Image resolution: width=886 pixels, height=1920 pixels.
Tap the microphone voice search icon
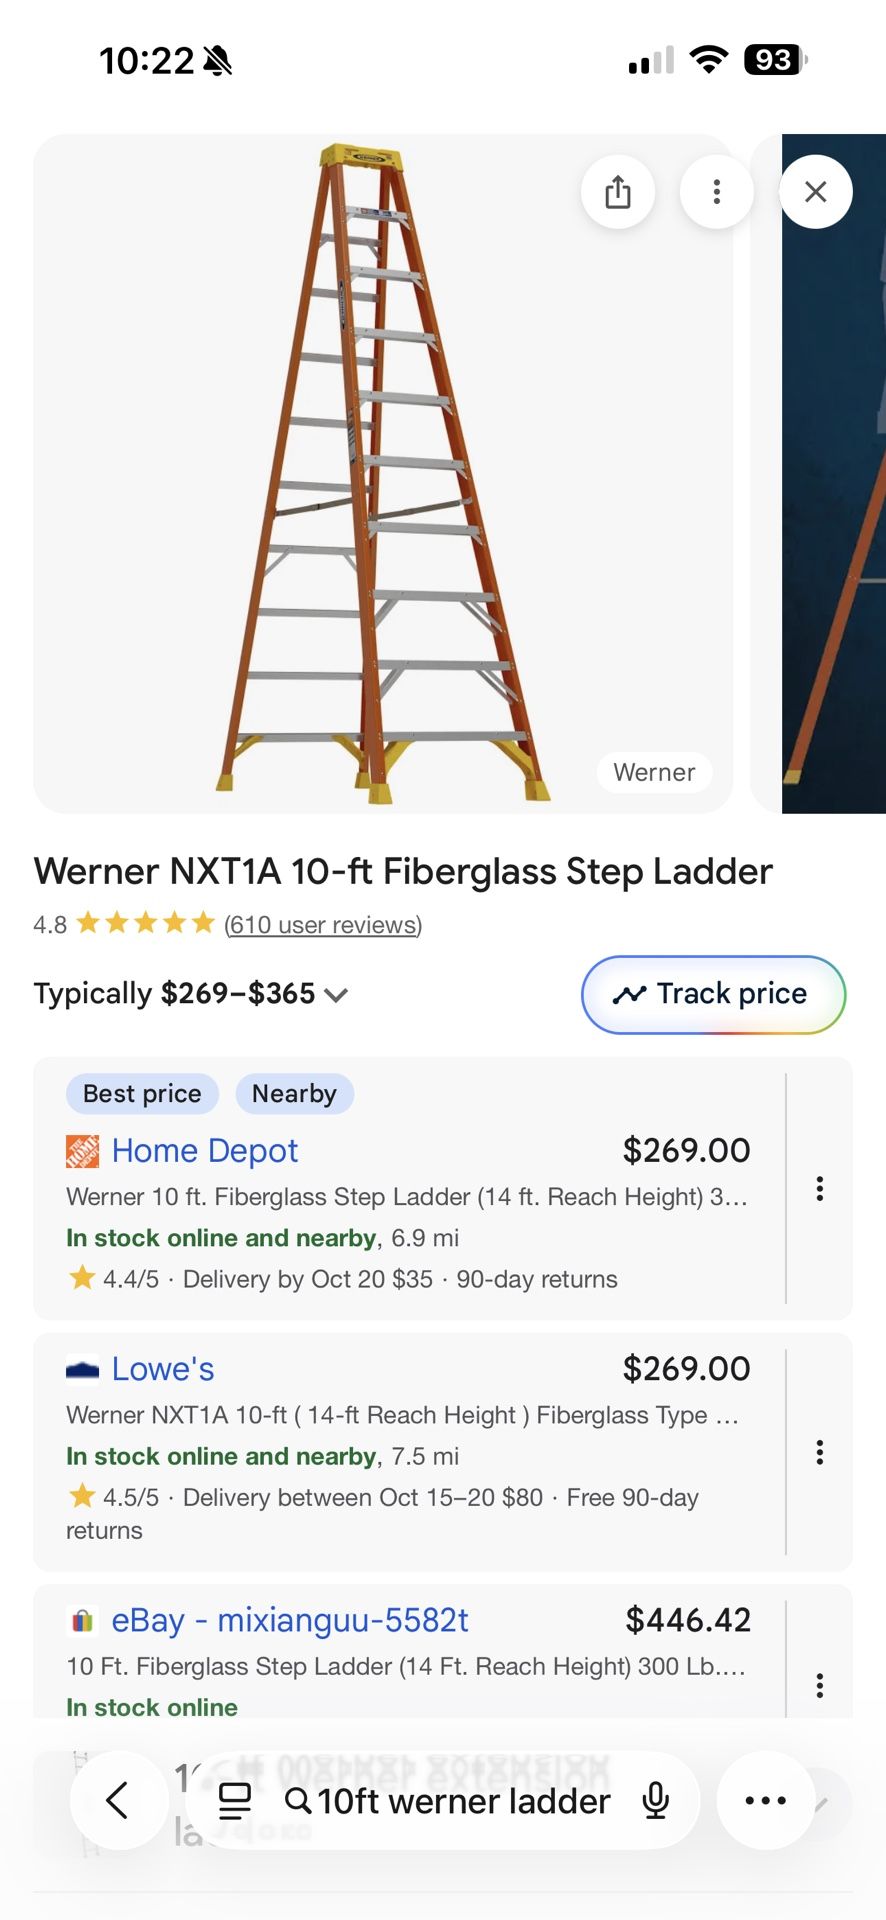pyautogui.click(x=656, y=1801)
